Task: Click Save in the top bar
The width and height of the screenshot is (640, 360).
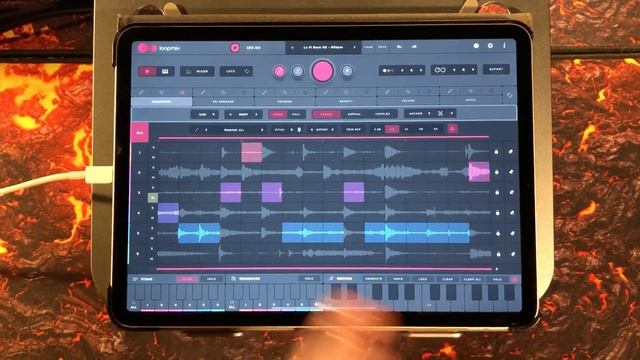Action: point(382,47)
